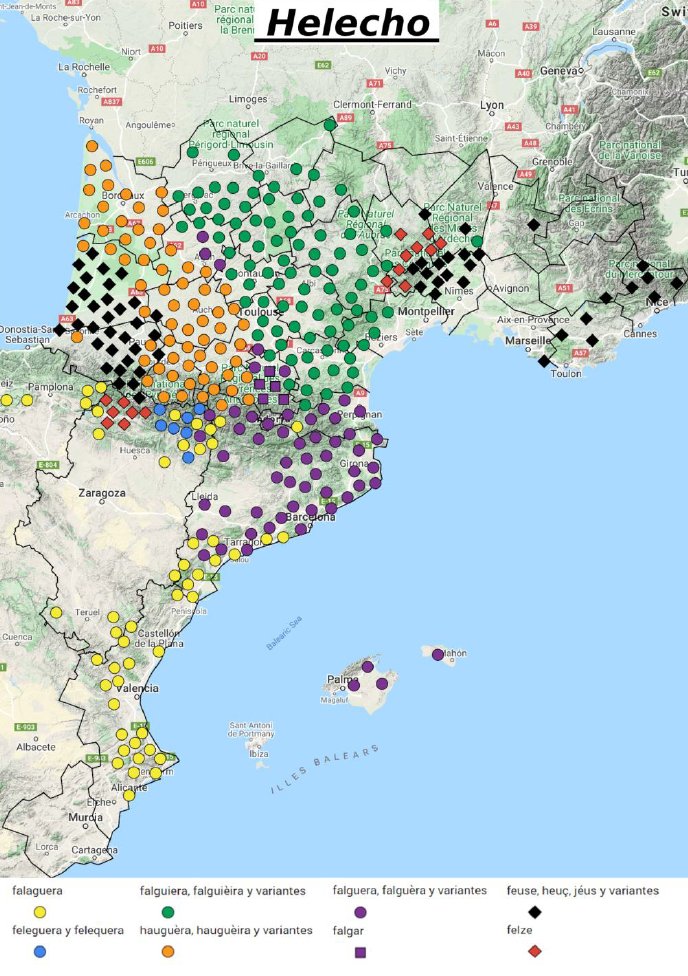The width and height of the screenshot is (688, 976).
Task: Click the yellow circle under falaguera legend
Action: tap(40, 912)
